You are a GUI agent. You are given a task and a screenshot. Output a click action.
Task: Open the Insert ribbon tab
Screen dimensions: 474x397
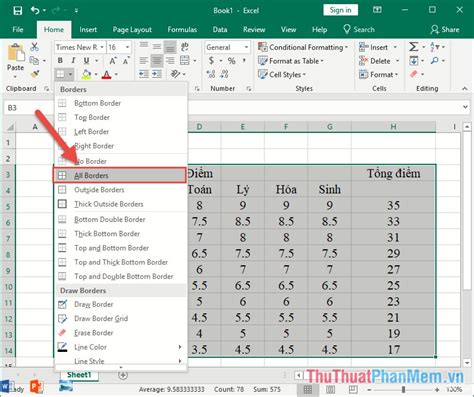click(88, 29)
